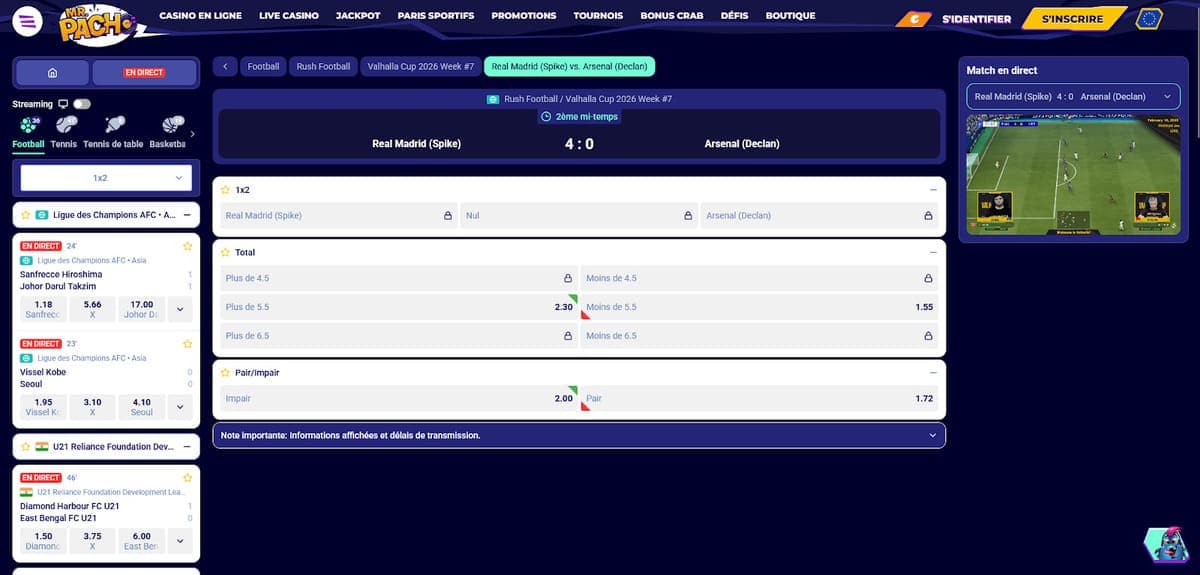The height and width of the screenshot is (575, 1200).
Task: Open the hamburger menu button
Action: 29,20
